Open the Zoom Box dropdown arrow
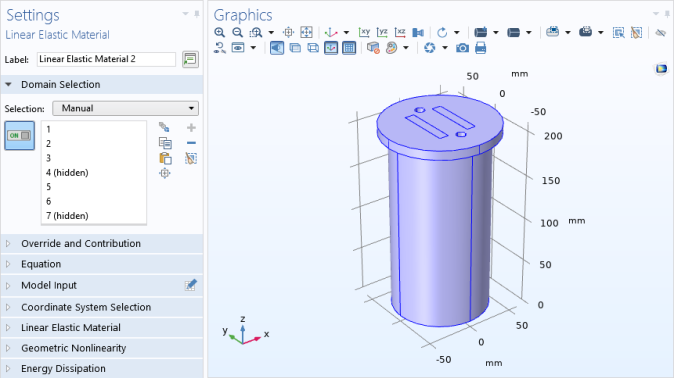Viewport: 674px width, 378px height. click(271, 32)
